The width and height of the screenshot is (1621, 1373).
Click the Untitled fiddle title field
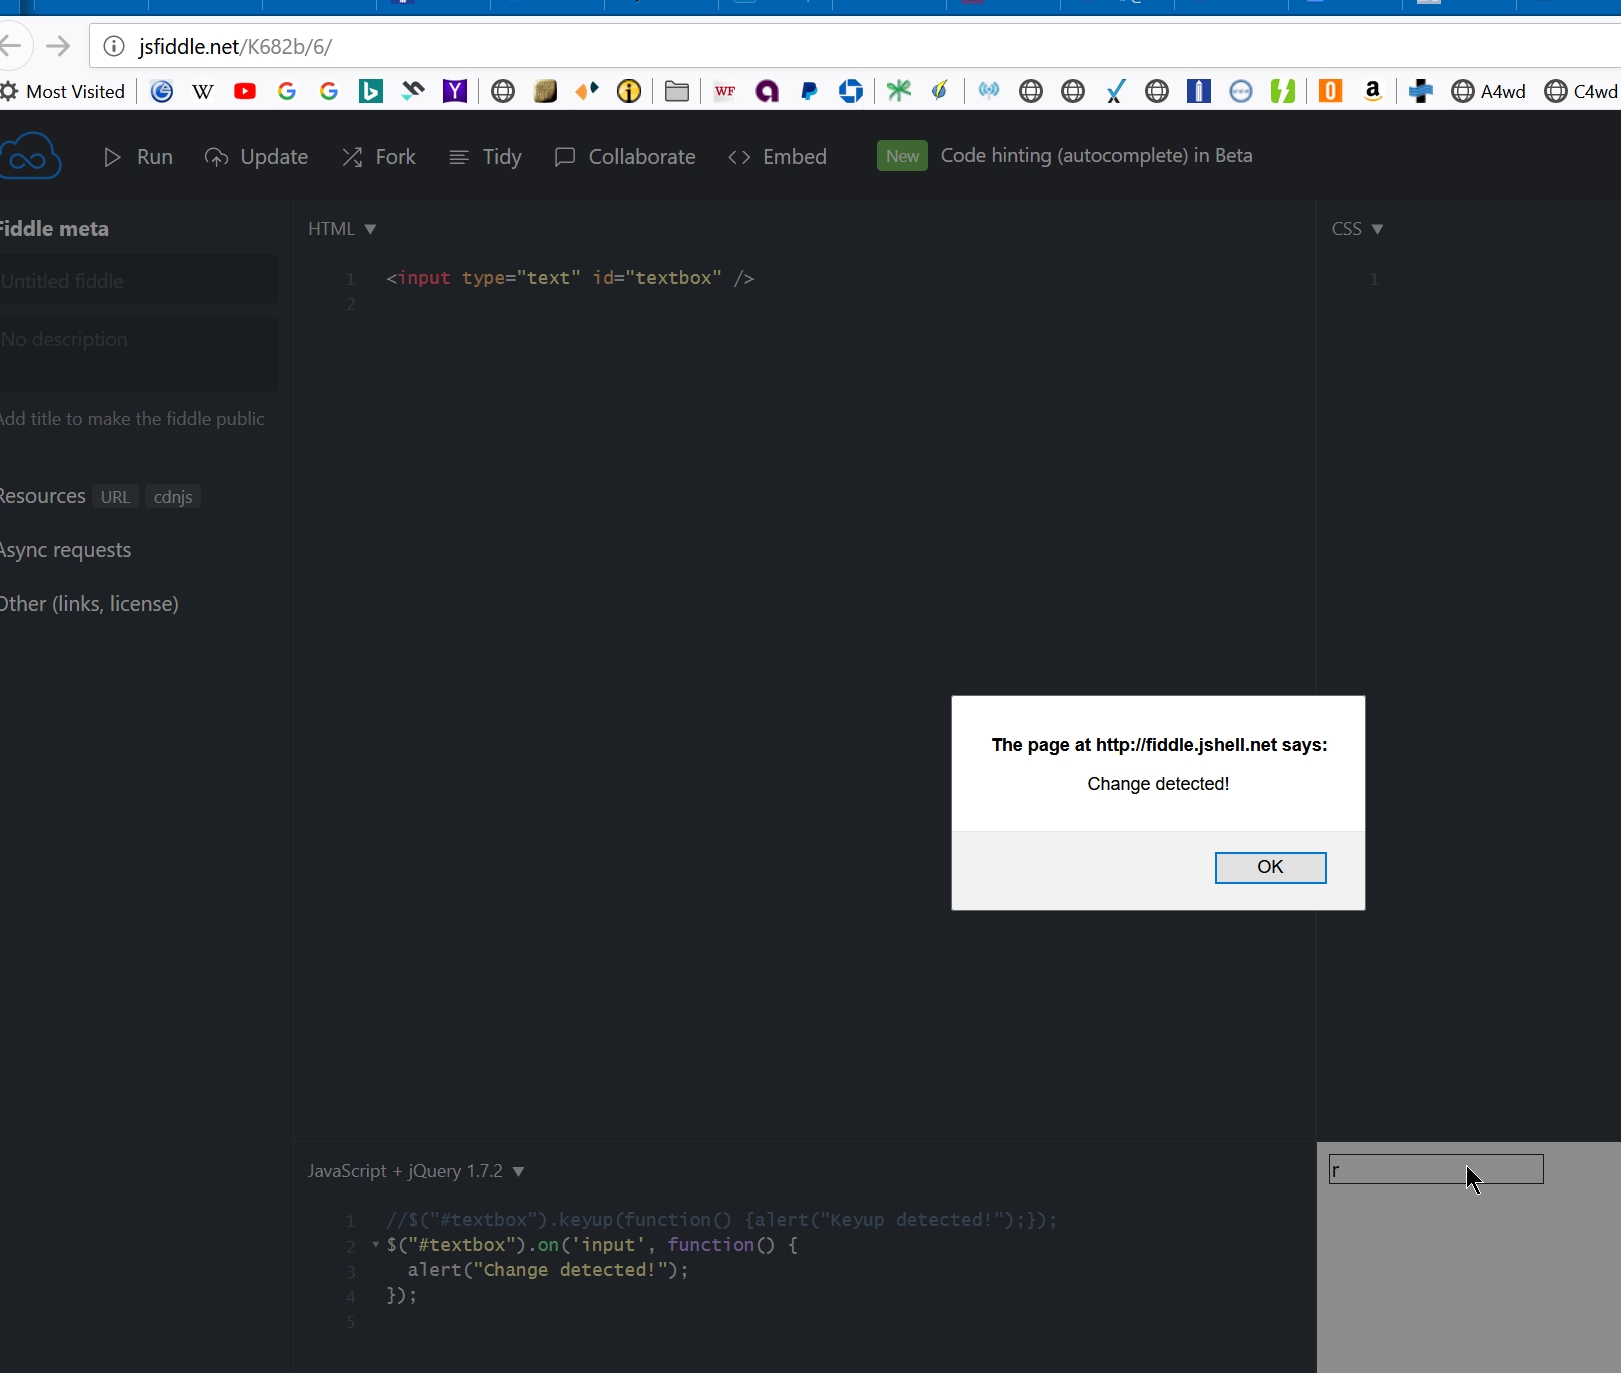click(x=138, y=281)
